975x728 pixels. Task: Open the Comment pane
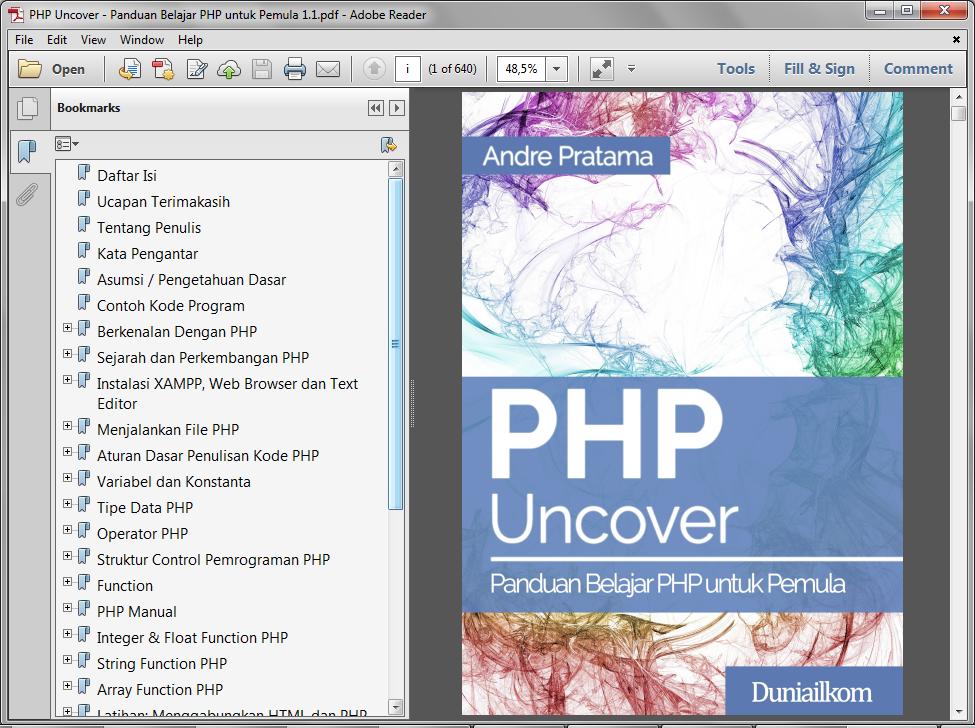(x=918, y=69)
